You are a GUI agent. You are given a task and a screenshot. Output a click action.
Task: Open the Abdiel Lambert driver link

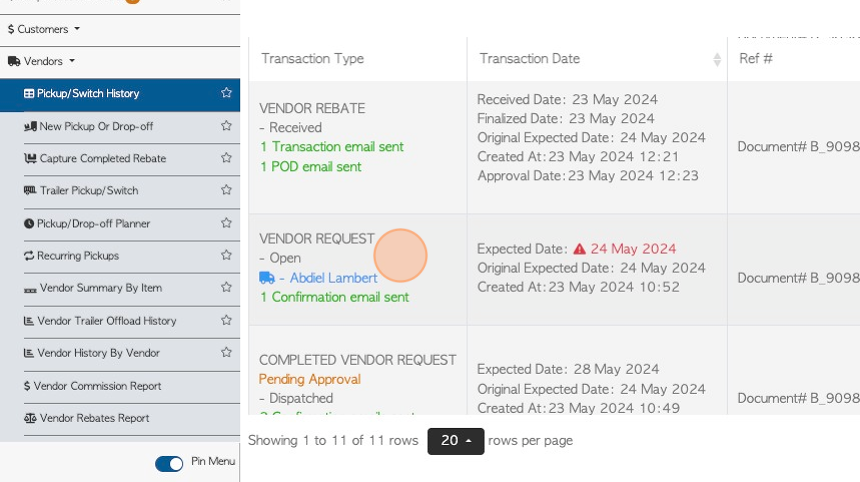[333, 278]
